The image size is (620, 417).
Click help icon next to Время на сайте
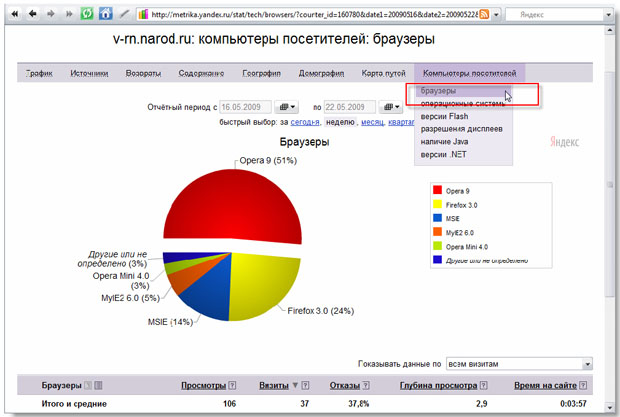coord(583,385)
